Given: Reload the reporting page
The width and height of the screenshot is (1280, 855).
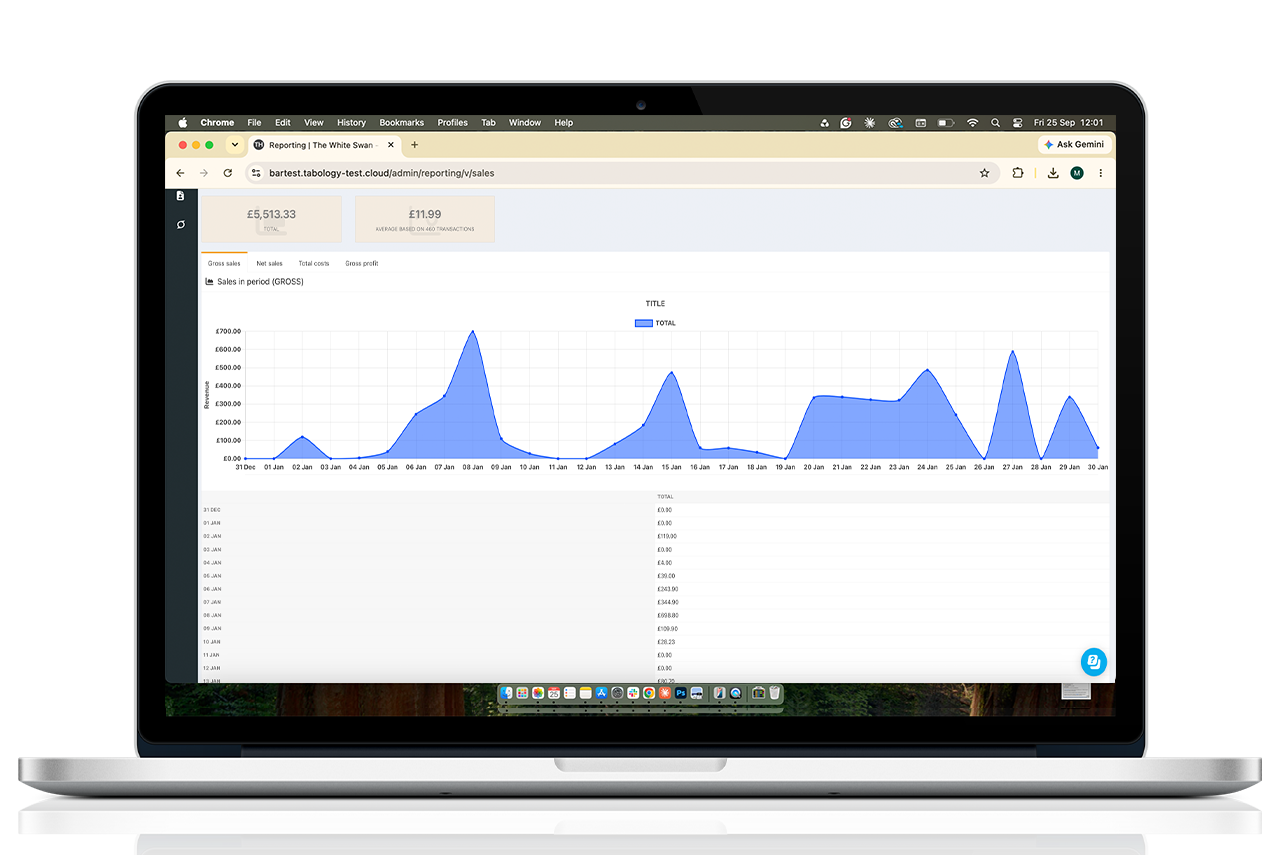Looking at the screenshot, I should click(228, 173).
